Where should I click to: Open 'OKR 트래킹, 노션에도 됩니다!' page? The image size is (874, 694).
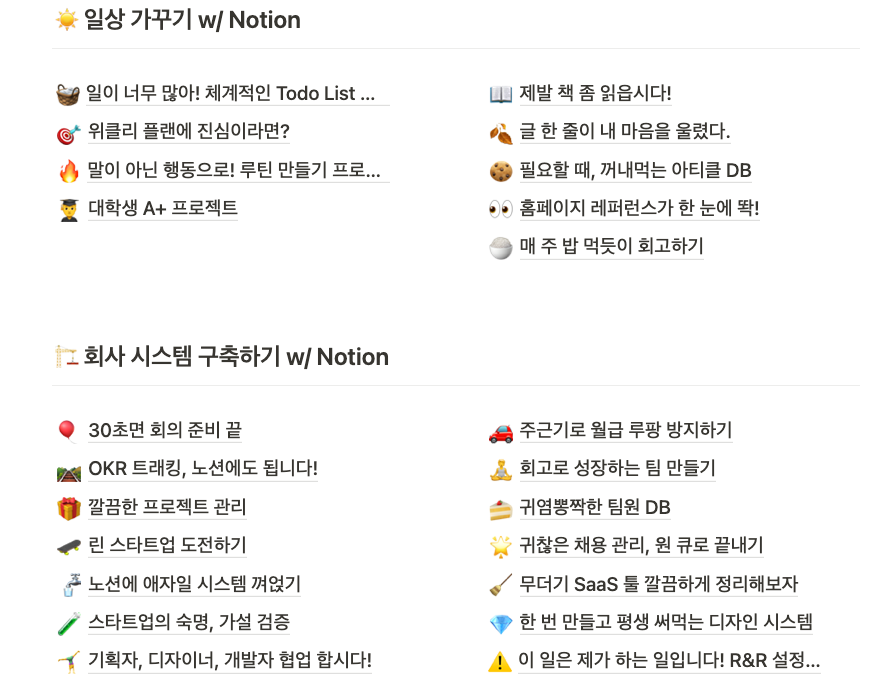tap(203, 468)
